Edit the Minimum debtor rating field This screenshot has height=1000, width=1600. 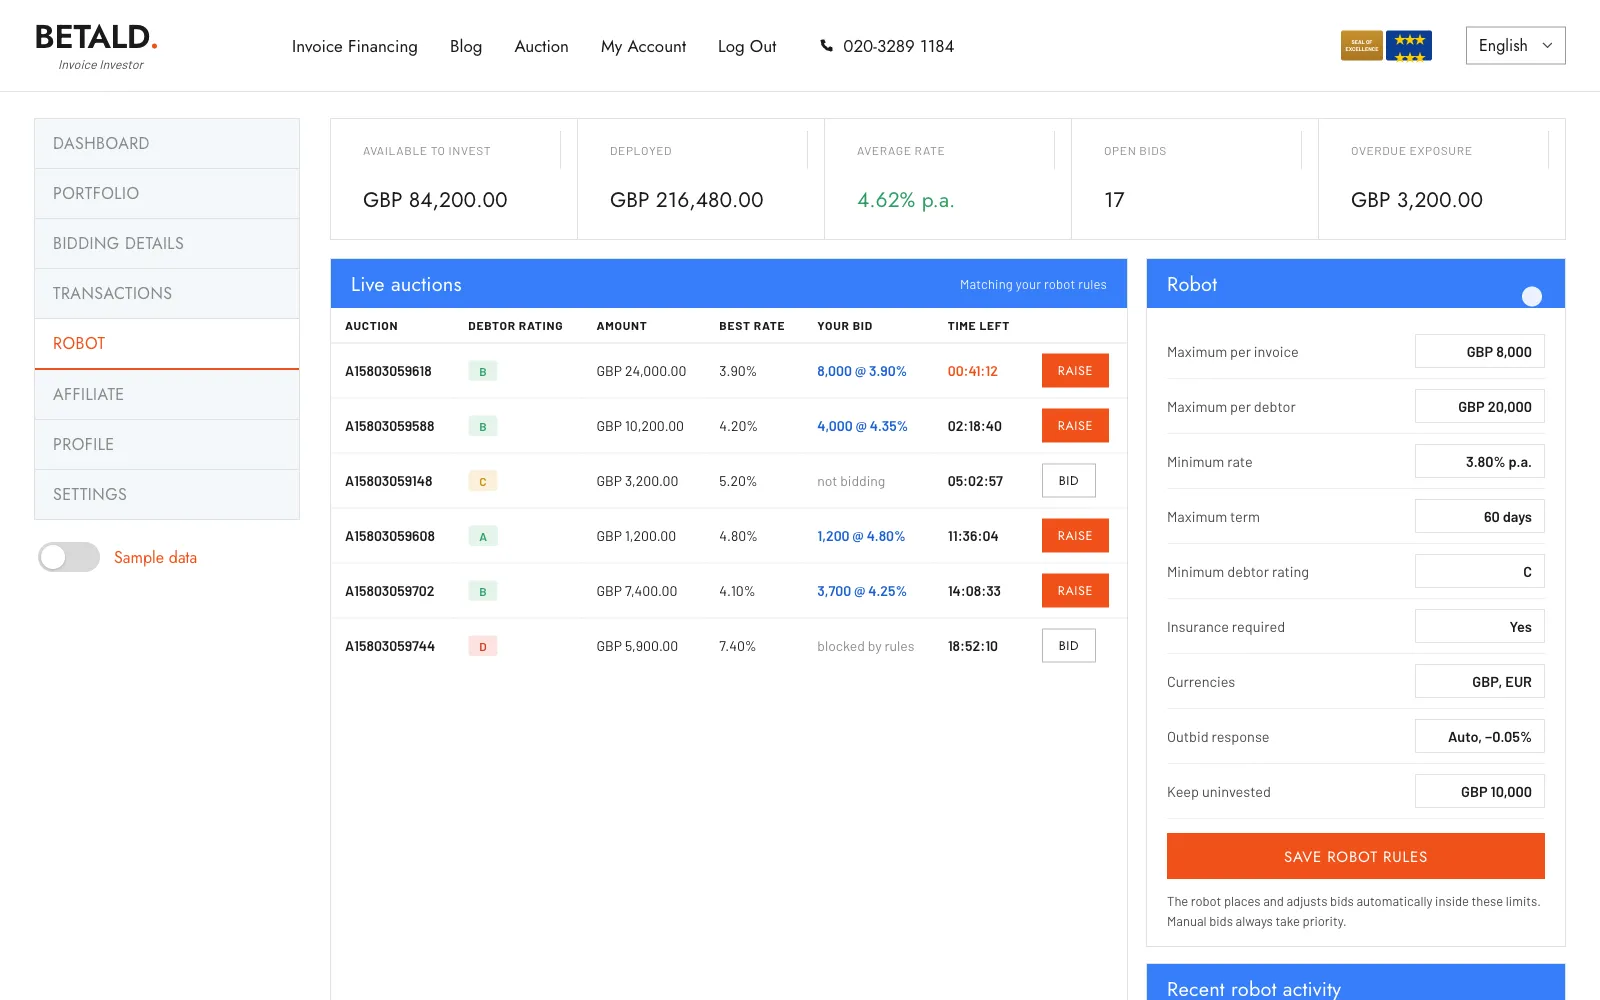click(1479, 572)
